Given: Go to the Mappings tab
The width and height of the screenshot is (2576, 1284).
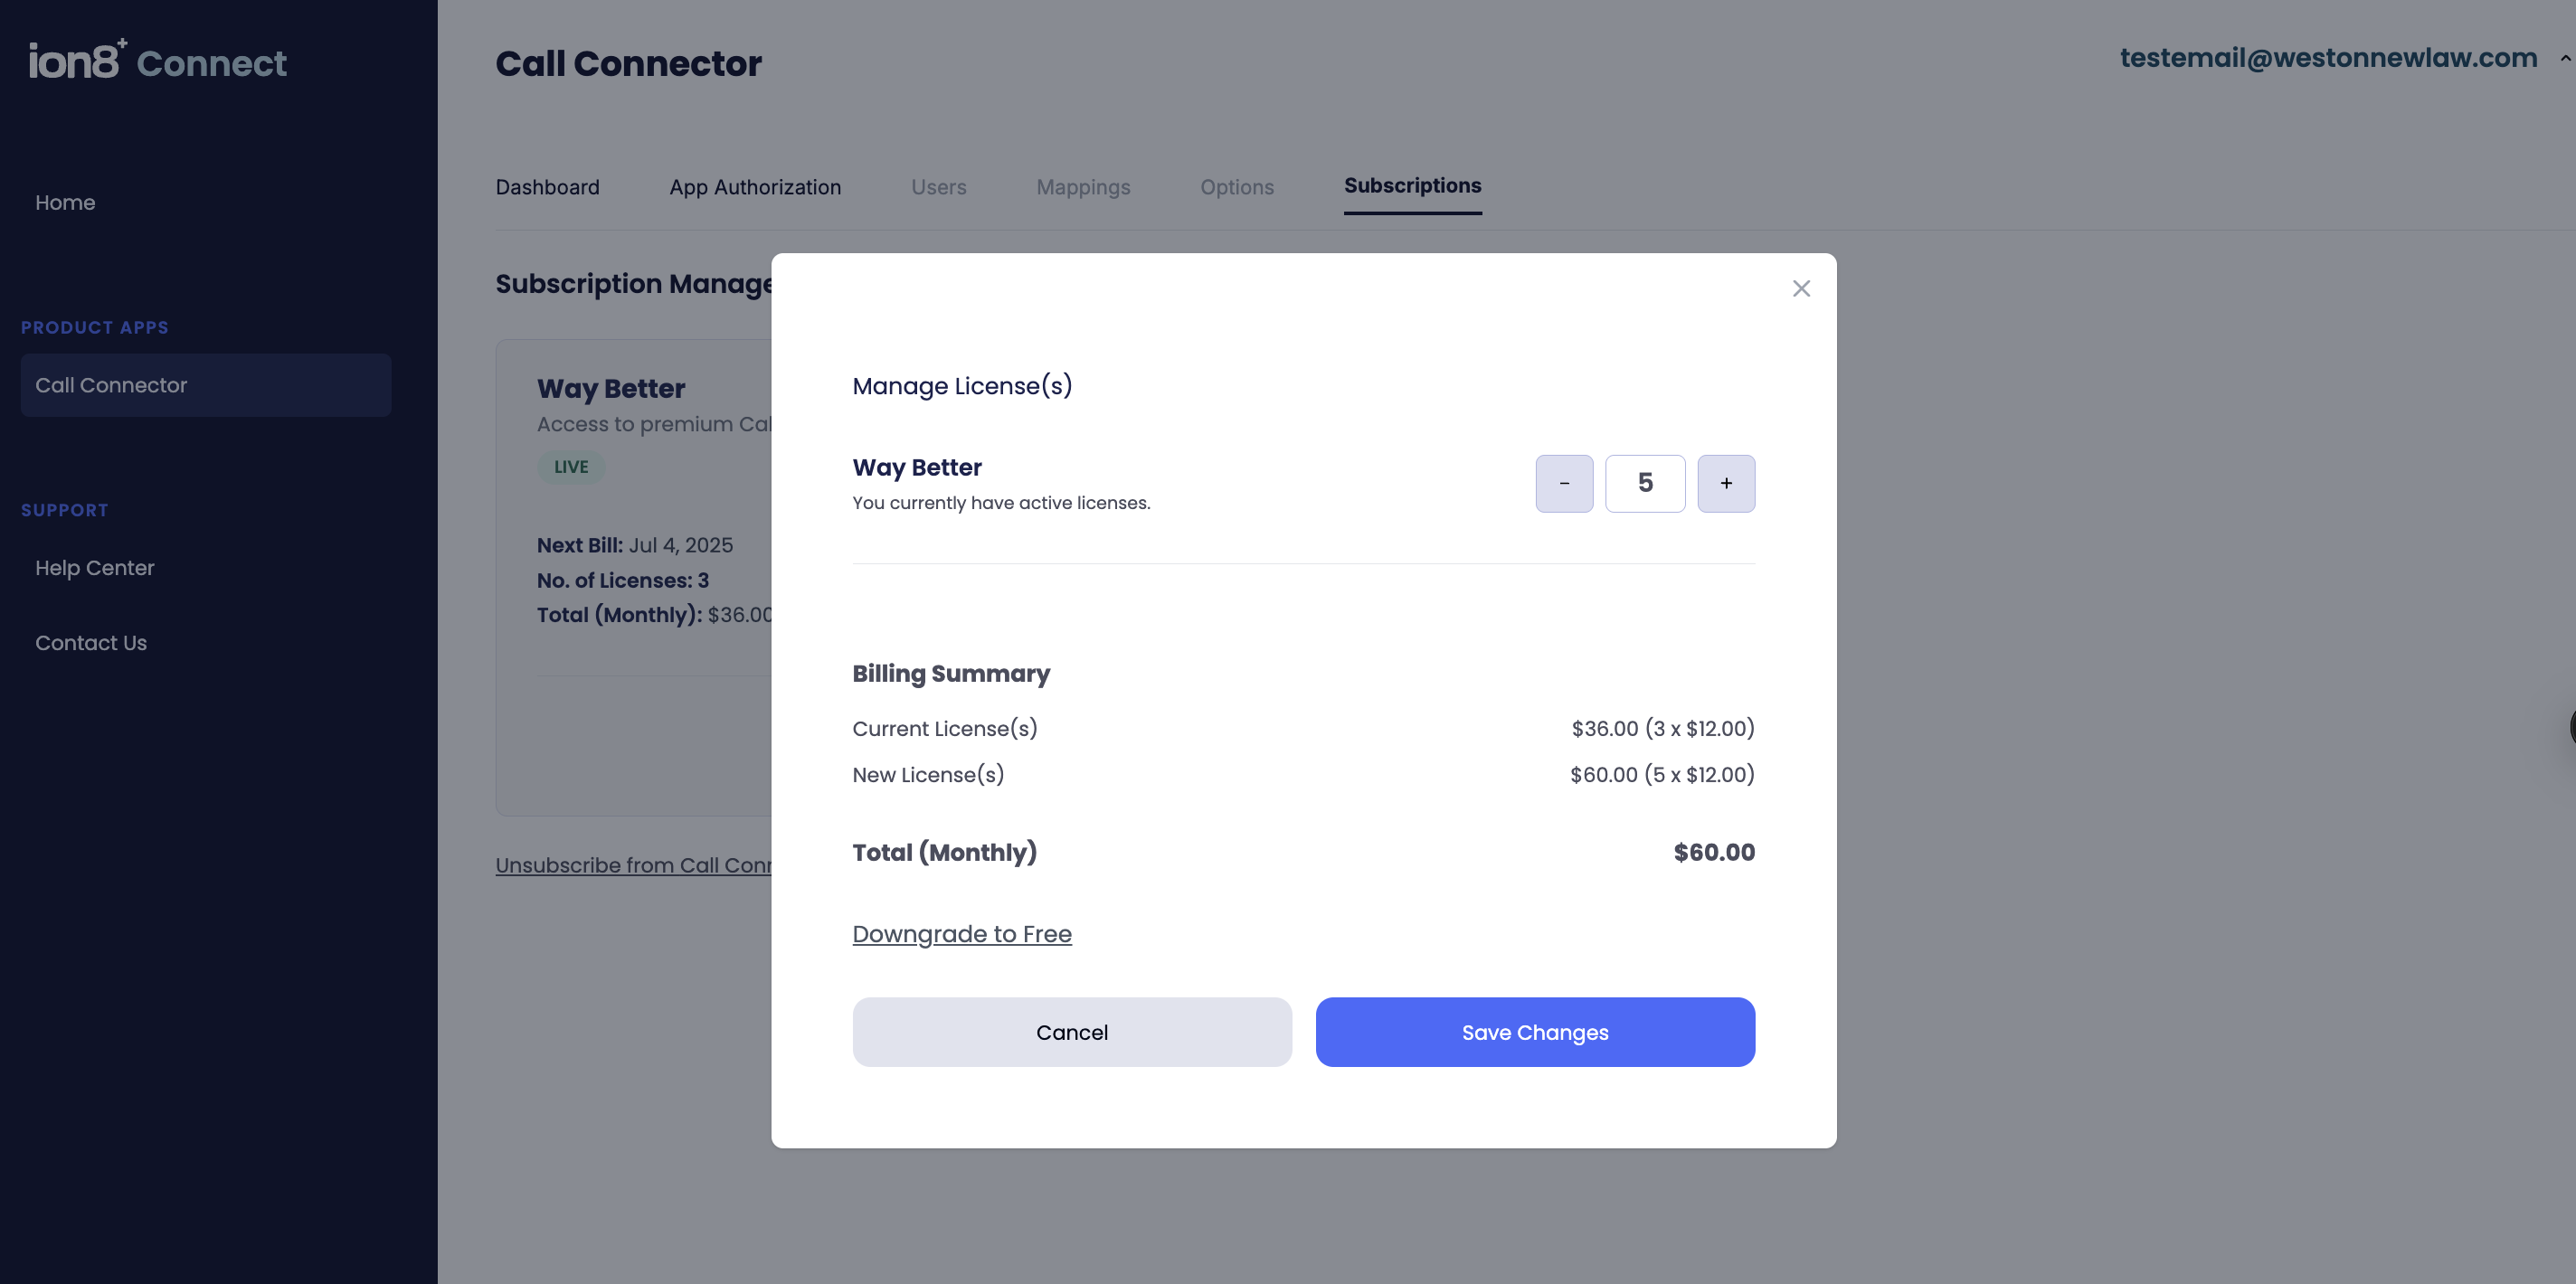Looking at the screenshot, I should click(x=1083, y=187).
